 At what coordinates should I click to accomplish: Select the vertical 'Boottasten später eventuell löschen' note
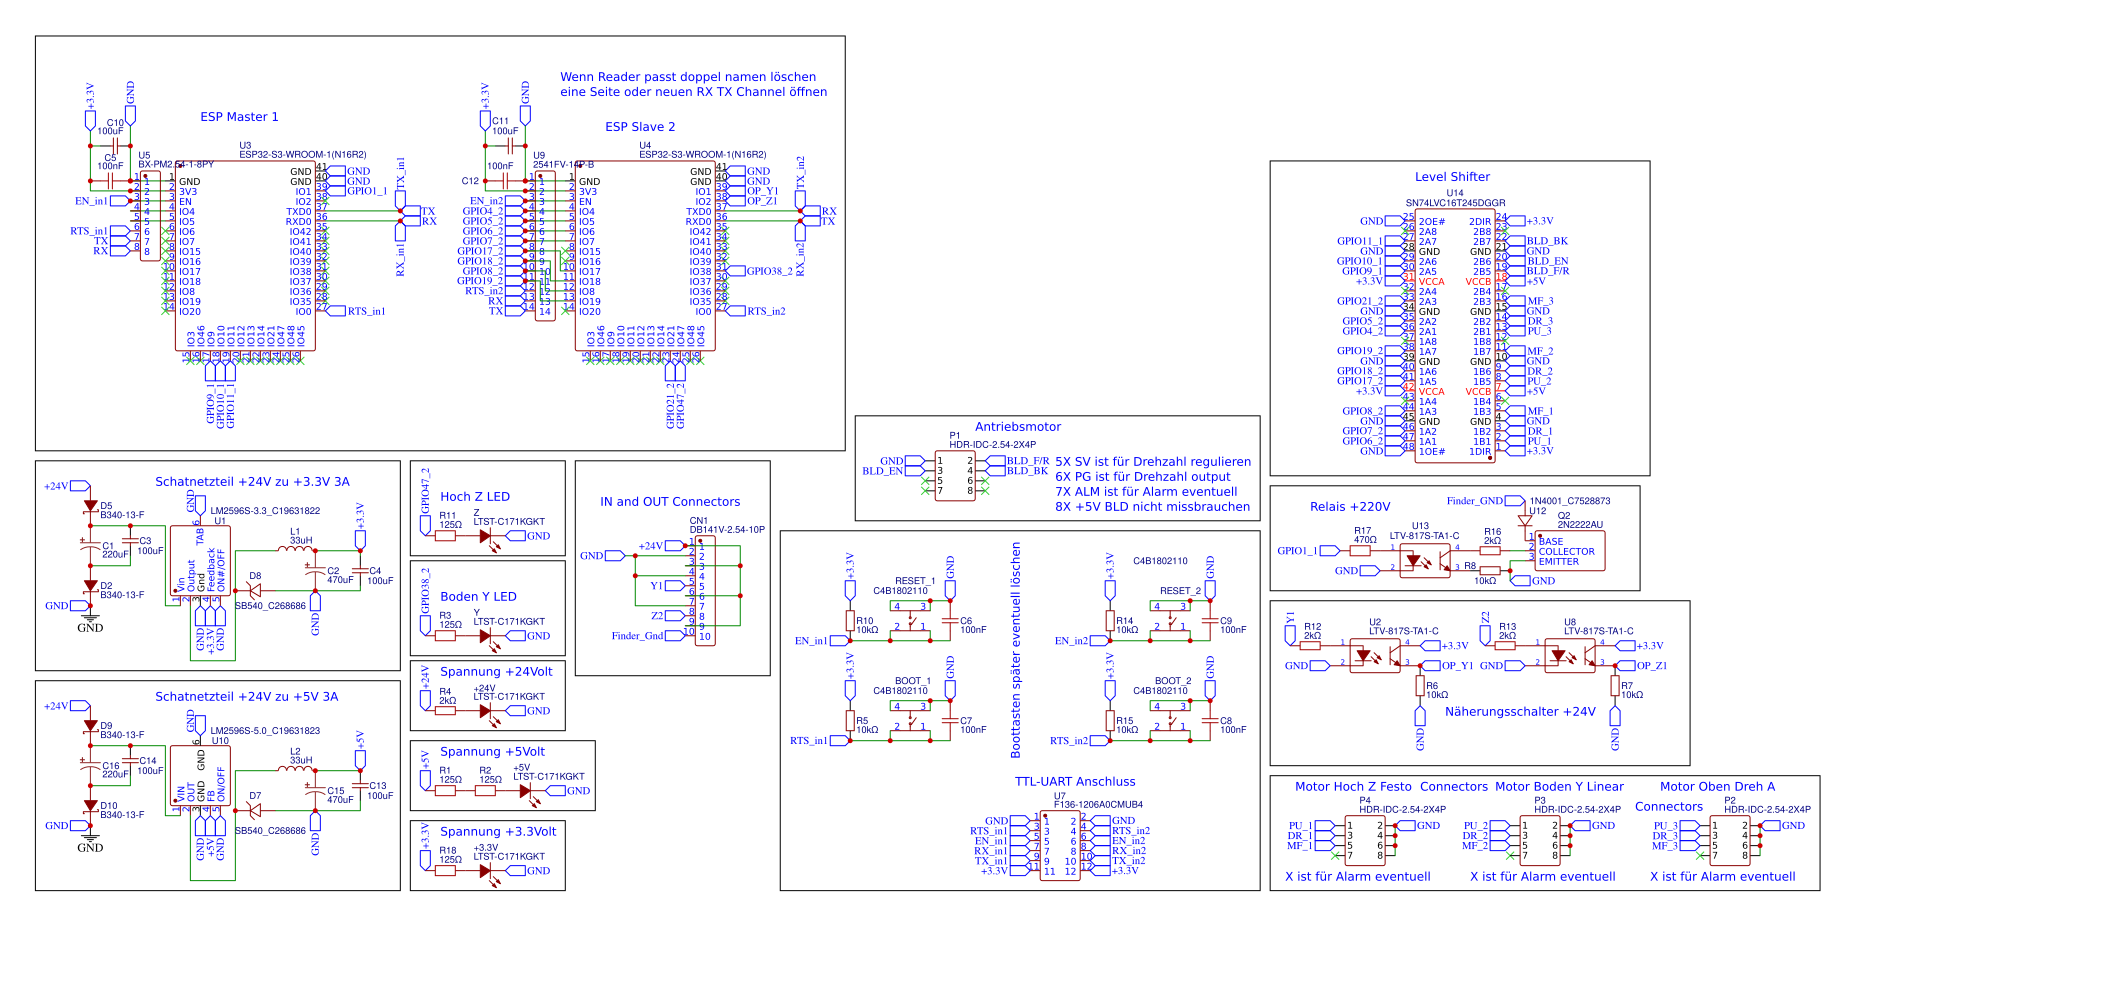pyautogui.click(x=1016, y=650)
